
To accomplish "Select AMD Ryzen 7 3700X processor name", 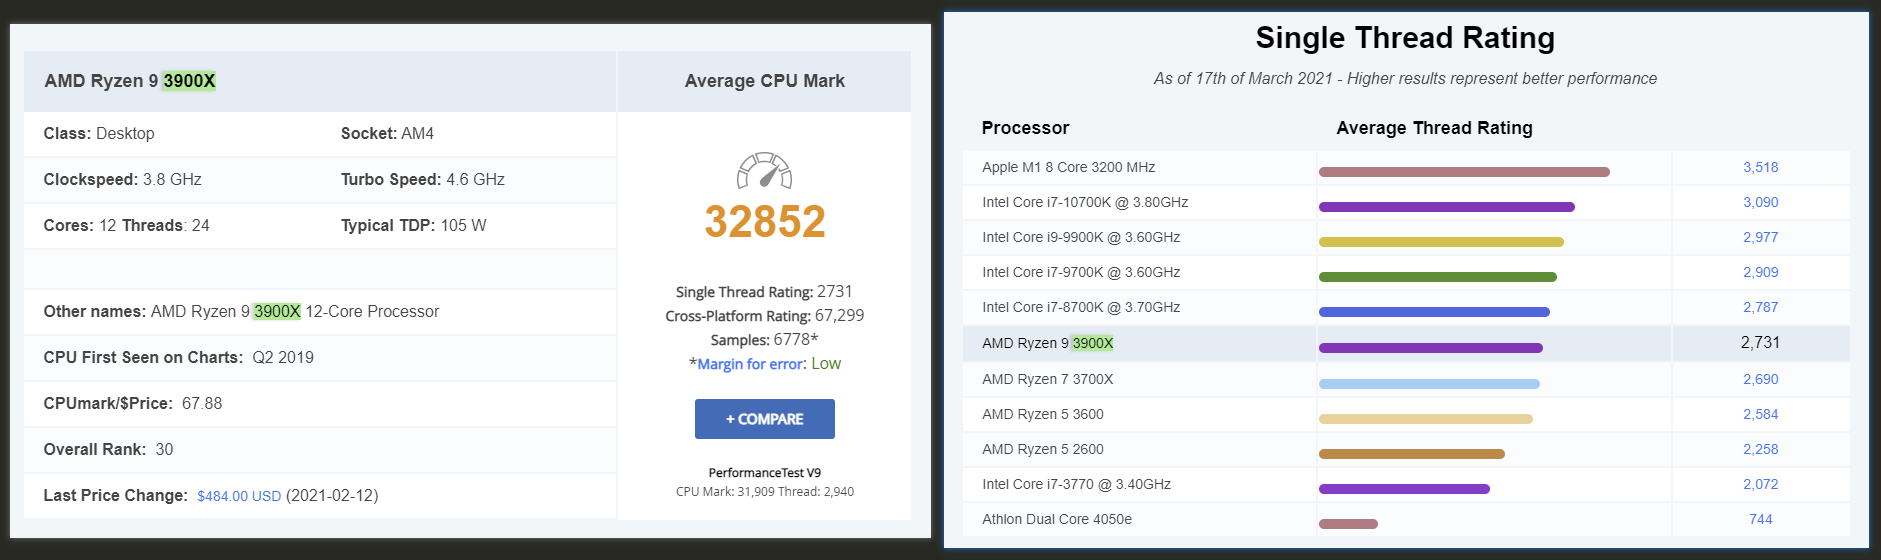I will click(x=1047, y=379).
